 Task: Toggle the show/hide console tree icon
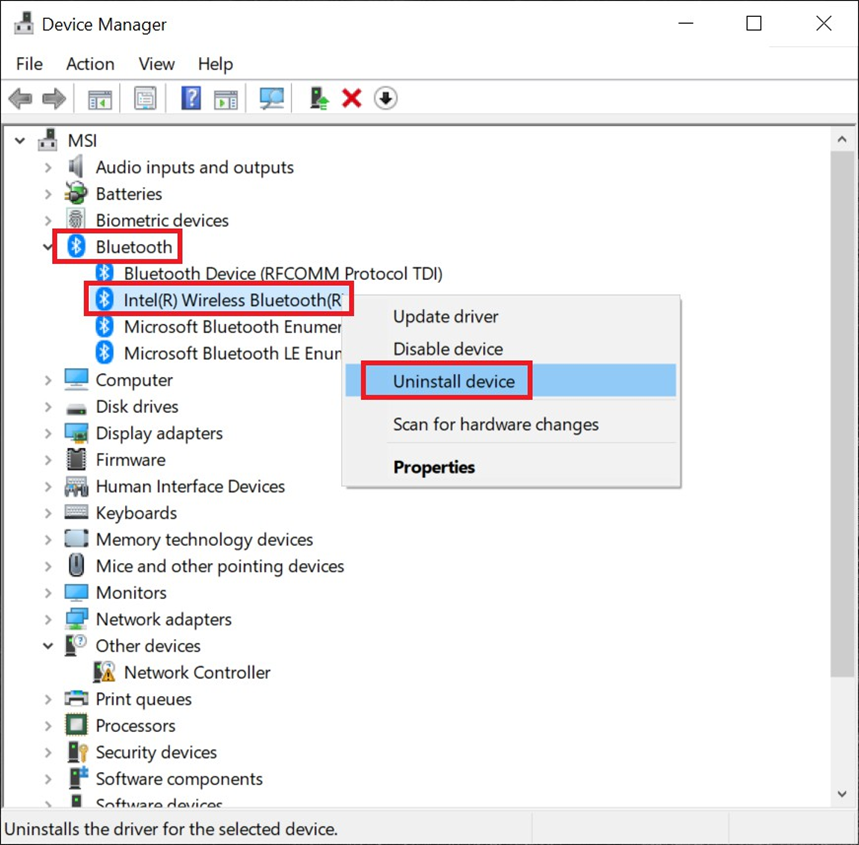click(x=100, y=99)
